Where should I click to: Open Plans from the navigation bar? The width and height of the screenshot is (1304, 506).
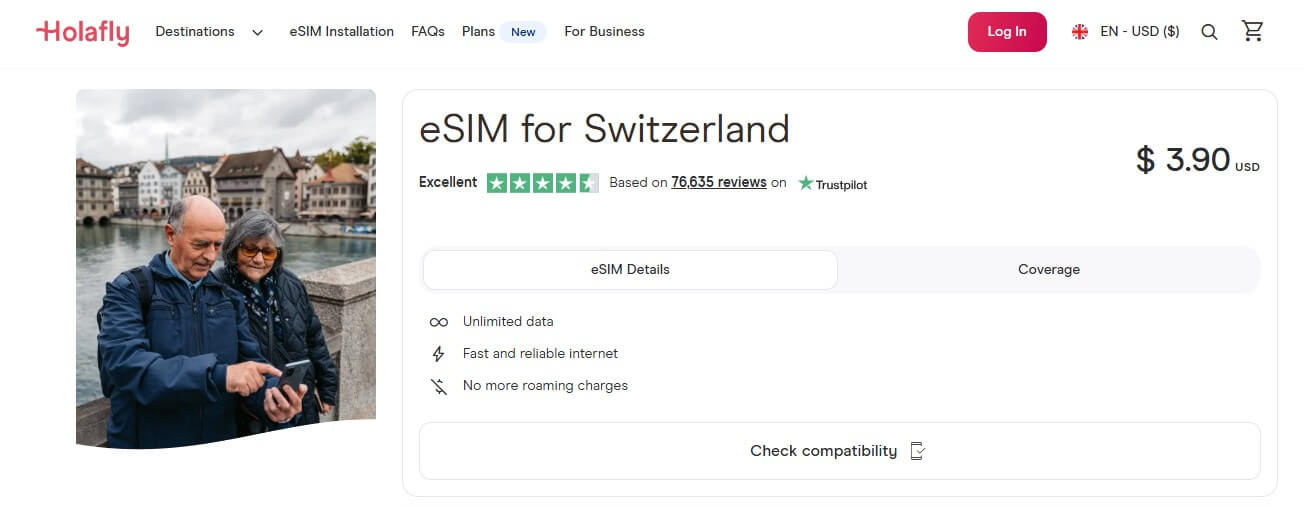pyautogui.click(x=478, y=32)
